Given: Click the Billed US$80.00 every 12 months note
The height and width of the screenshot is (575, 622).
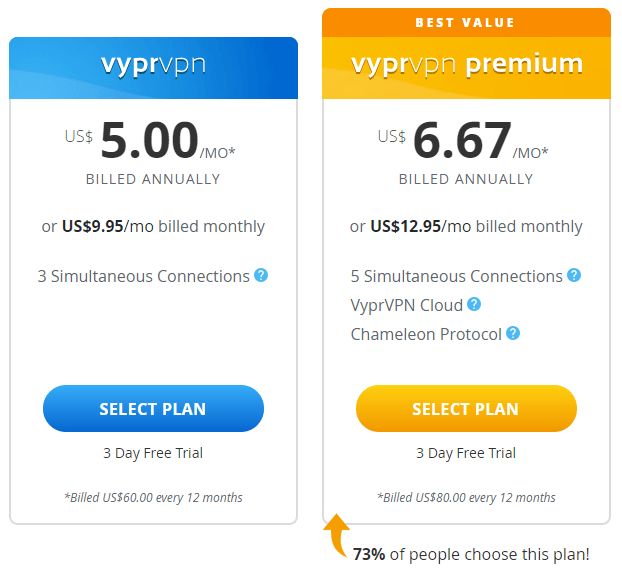Looking at the screenshot, I should click(466, 497).
